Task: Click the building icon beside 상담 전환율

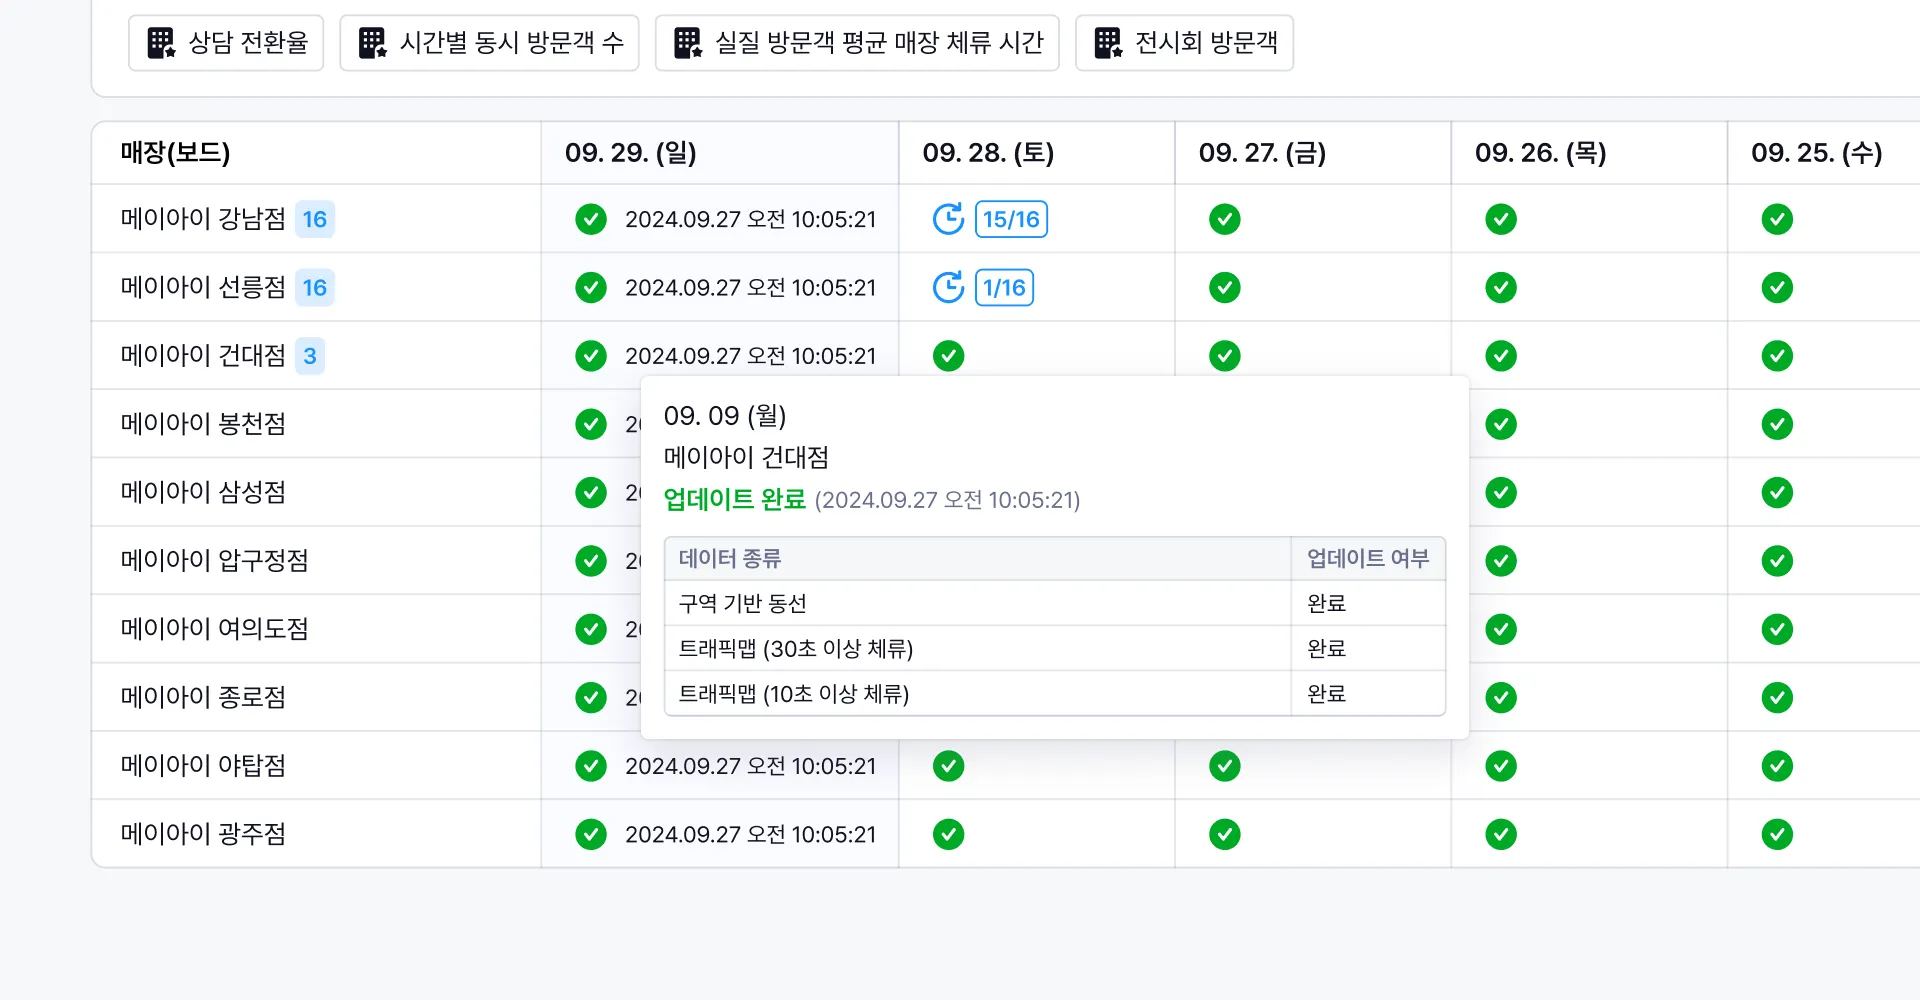Action: (x=161, y=43)
